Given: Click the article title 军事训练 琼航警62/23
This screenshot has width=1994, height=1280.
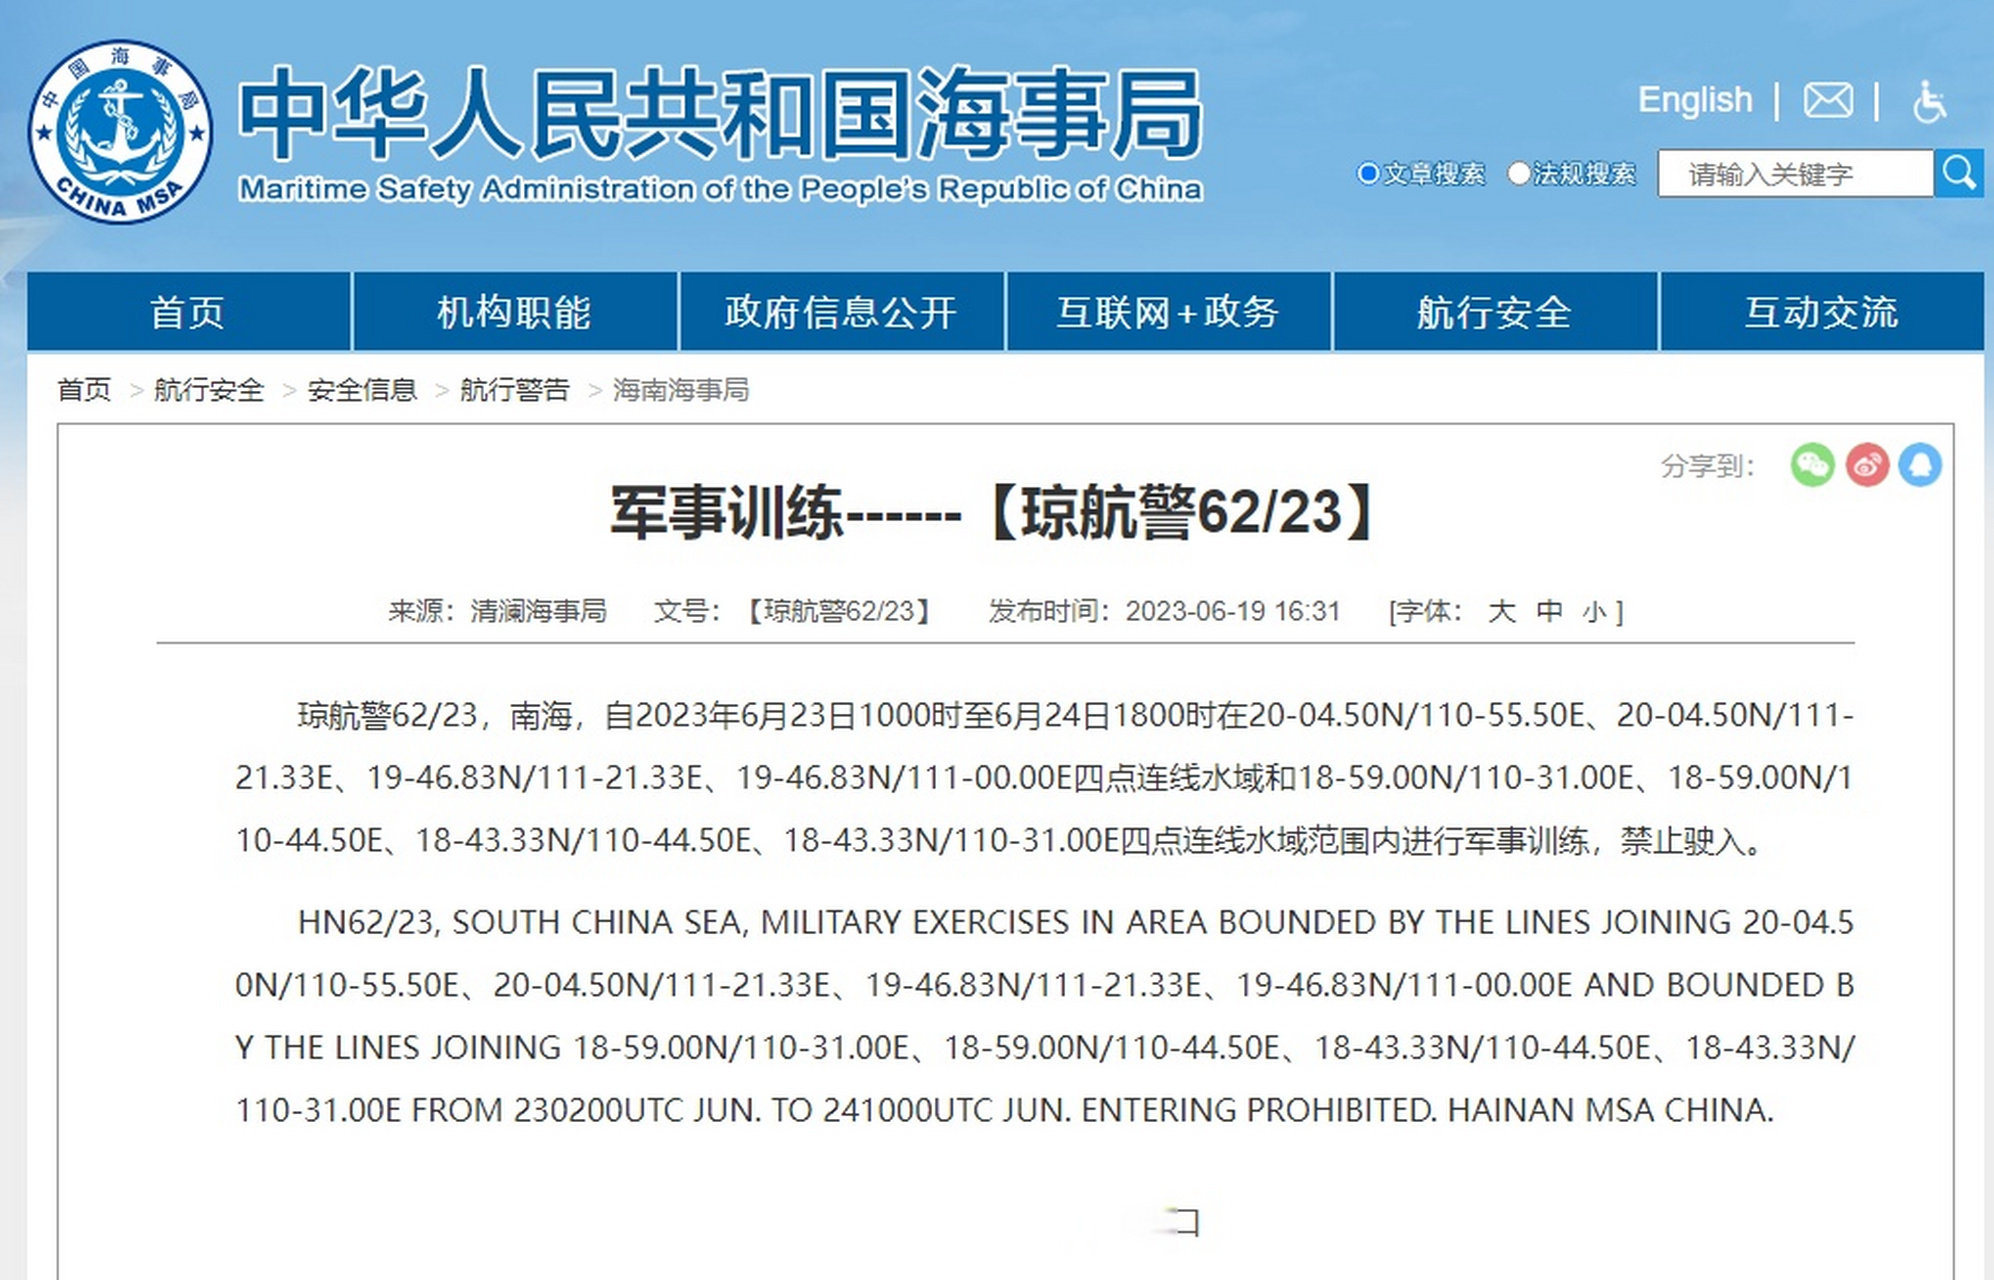Looking at the screenshot, I should point(993,512).
